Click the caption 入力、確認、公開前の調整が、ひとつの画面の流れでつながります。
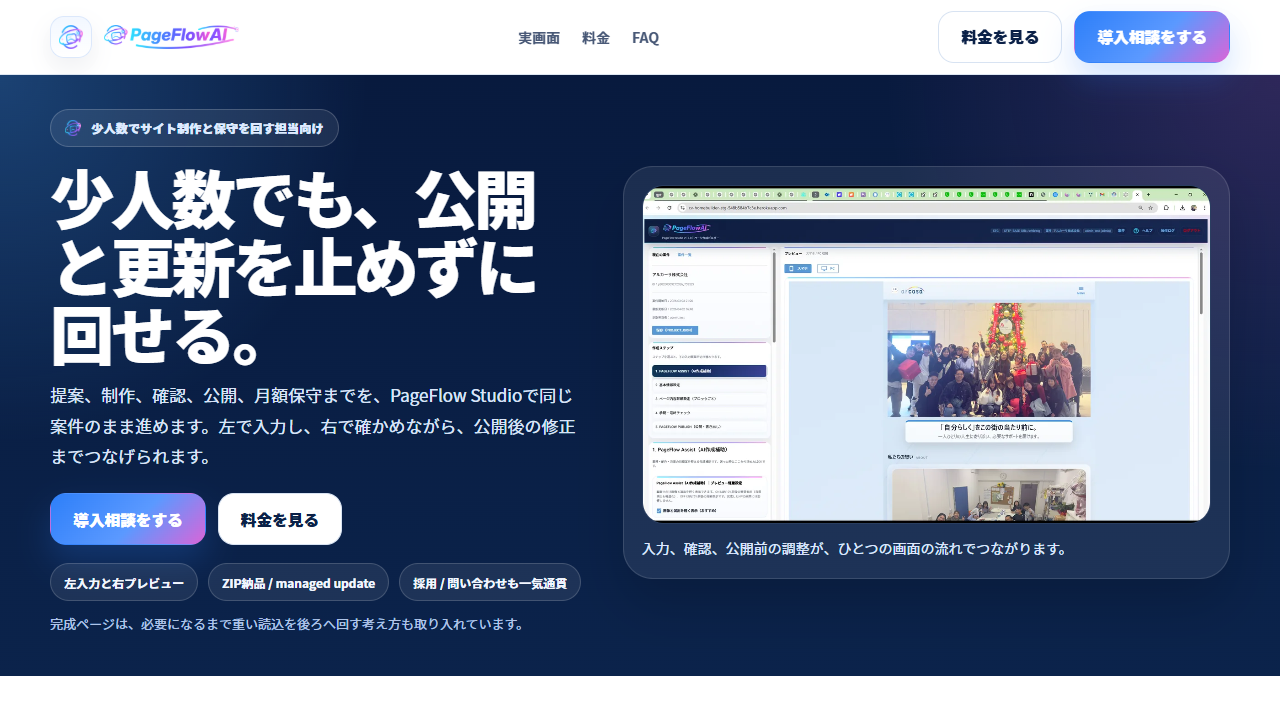This screenshot has height=720, width=1280. coord(854,549)
